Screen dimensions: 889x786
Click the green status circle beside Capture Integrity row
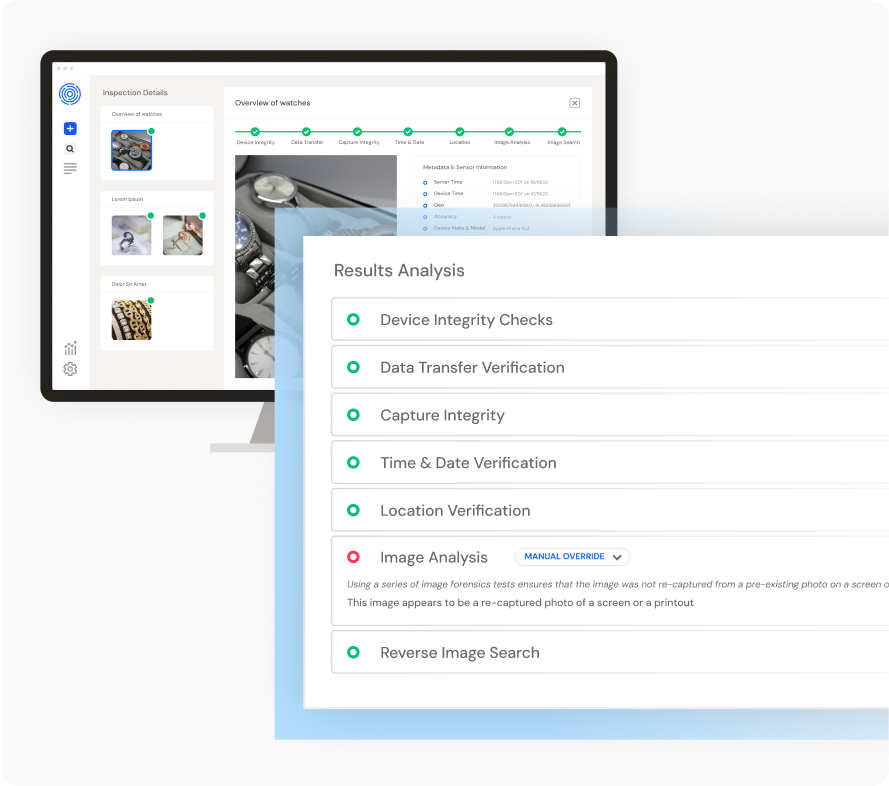353,415
